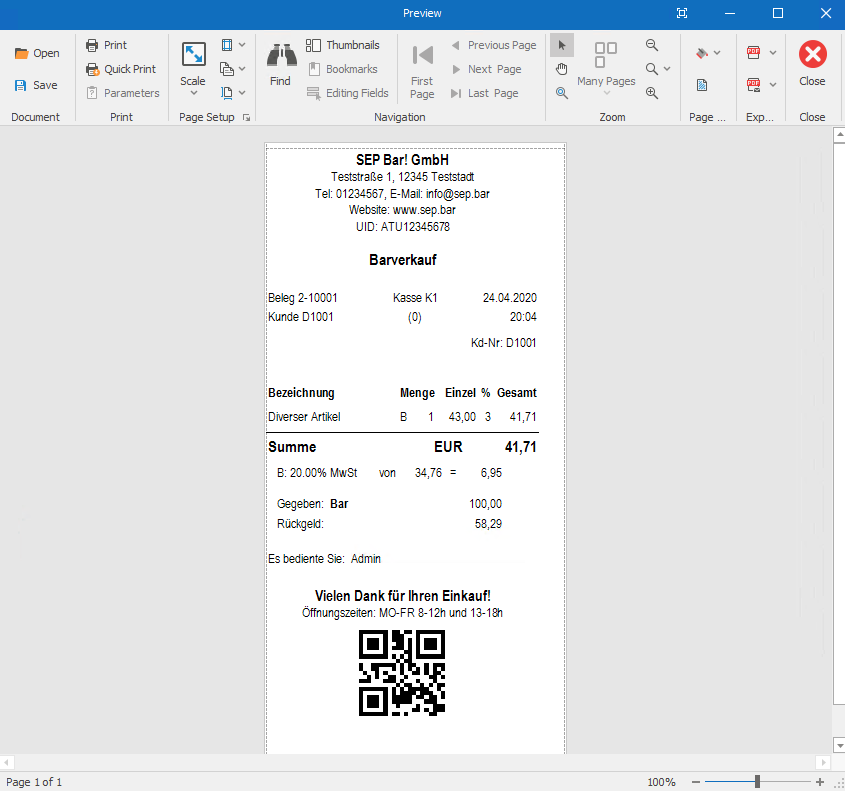The image size is (845, 791).
Task: Click the Rückgeld amount 58,29
Action: [x=488, y=524]
